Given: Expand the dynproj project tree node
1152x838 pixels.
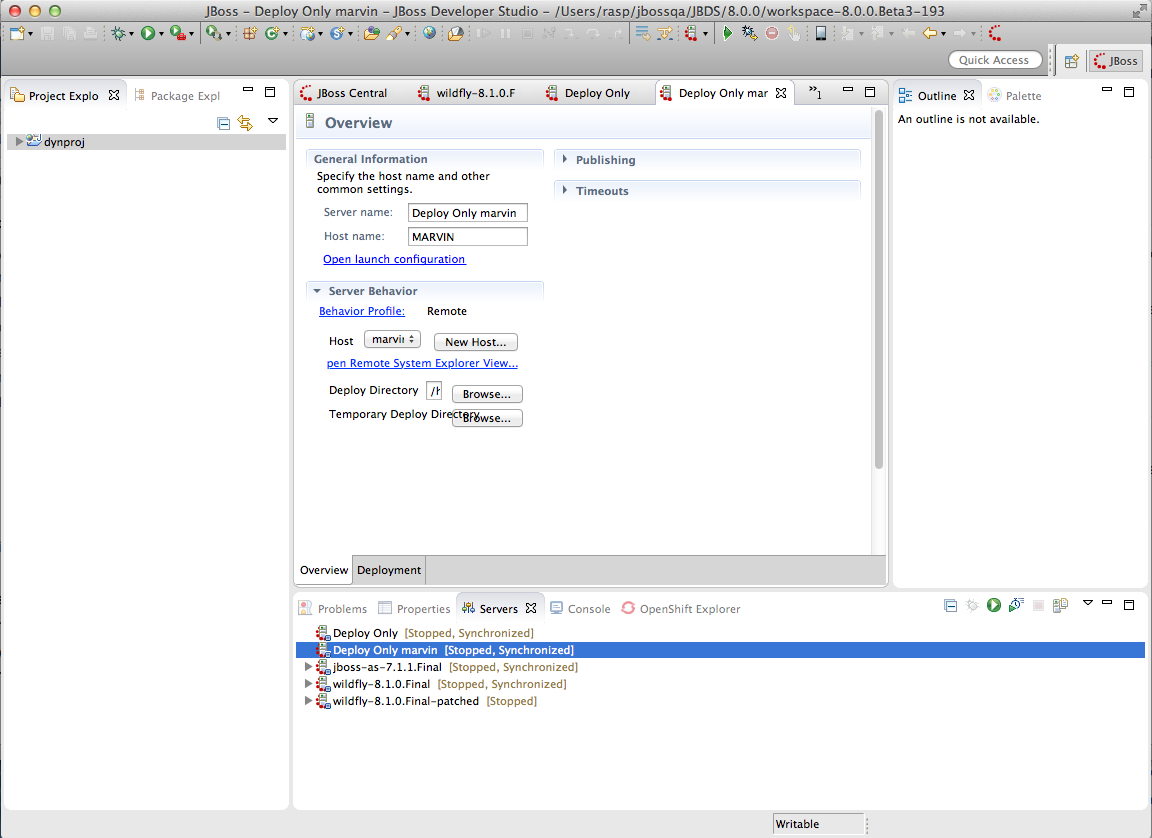Looking at the screenshot, I should coord(19,141).
